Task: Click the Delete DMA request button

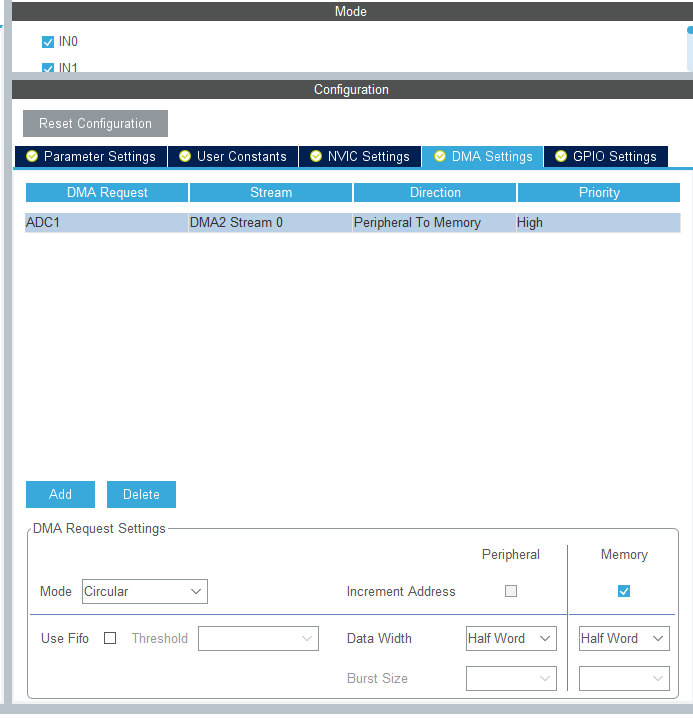Action: click(141, 494)
